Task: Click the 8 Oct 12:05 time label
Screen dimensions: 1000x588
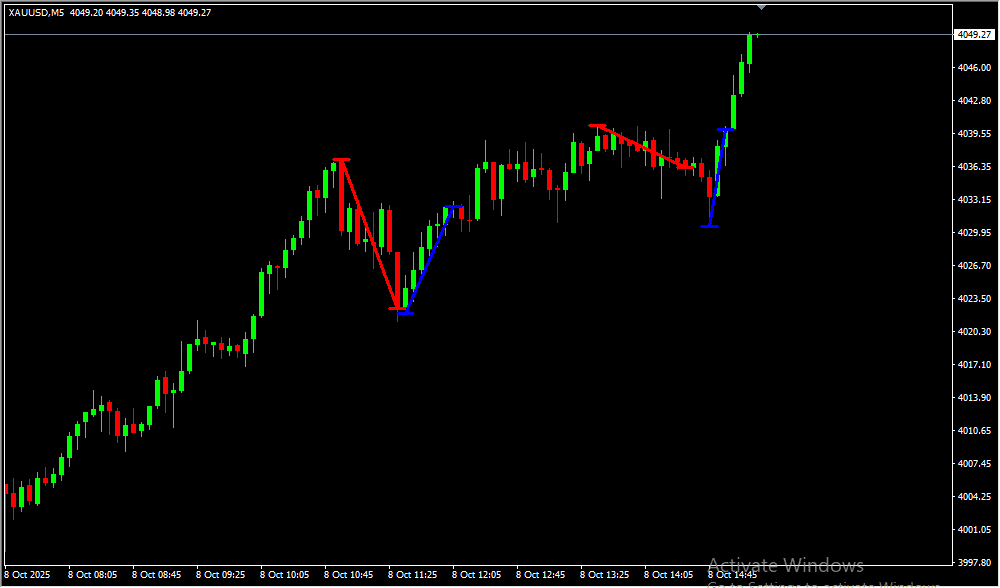Action: (476, 575)
